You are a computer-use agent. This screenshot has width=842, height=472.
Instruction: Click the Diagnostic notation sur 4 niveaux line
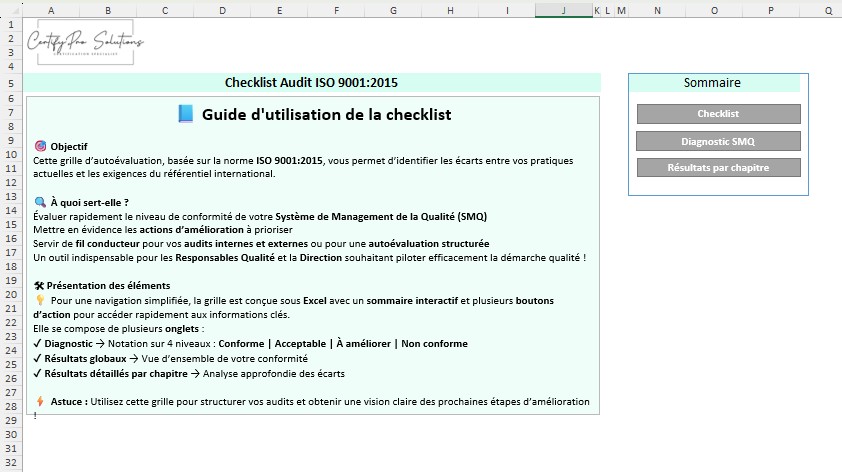pyautogui.click(x=250, y=344)
